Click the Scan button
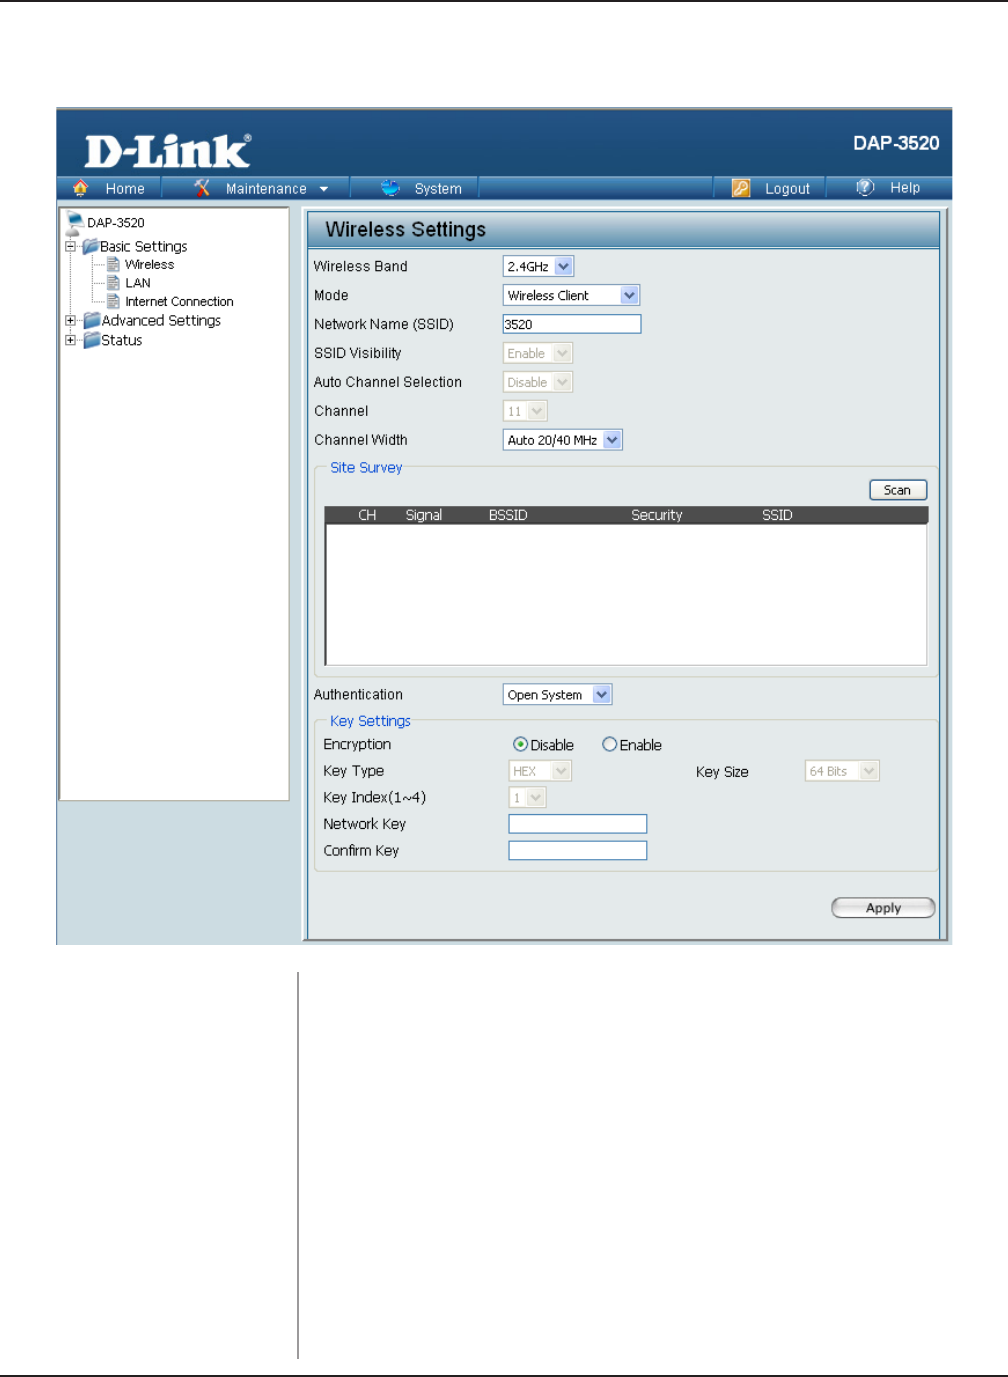Viewport: 1008px width, 1377px height. [898, 490]
